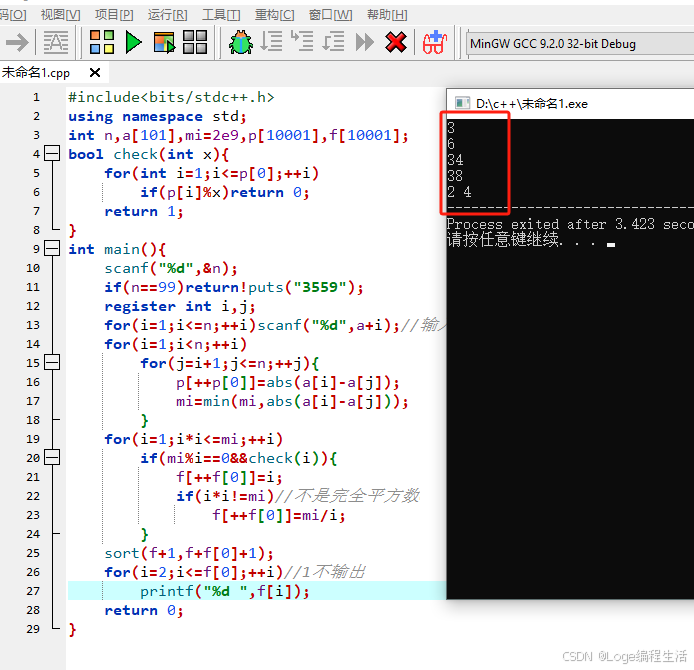Click 'scanf("%d",&n);' on line 10
This screenshot has width=694, height=670.
pos(171,268)
